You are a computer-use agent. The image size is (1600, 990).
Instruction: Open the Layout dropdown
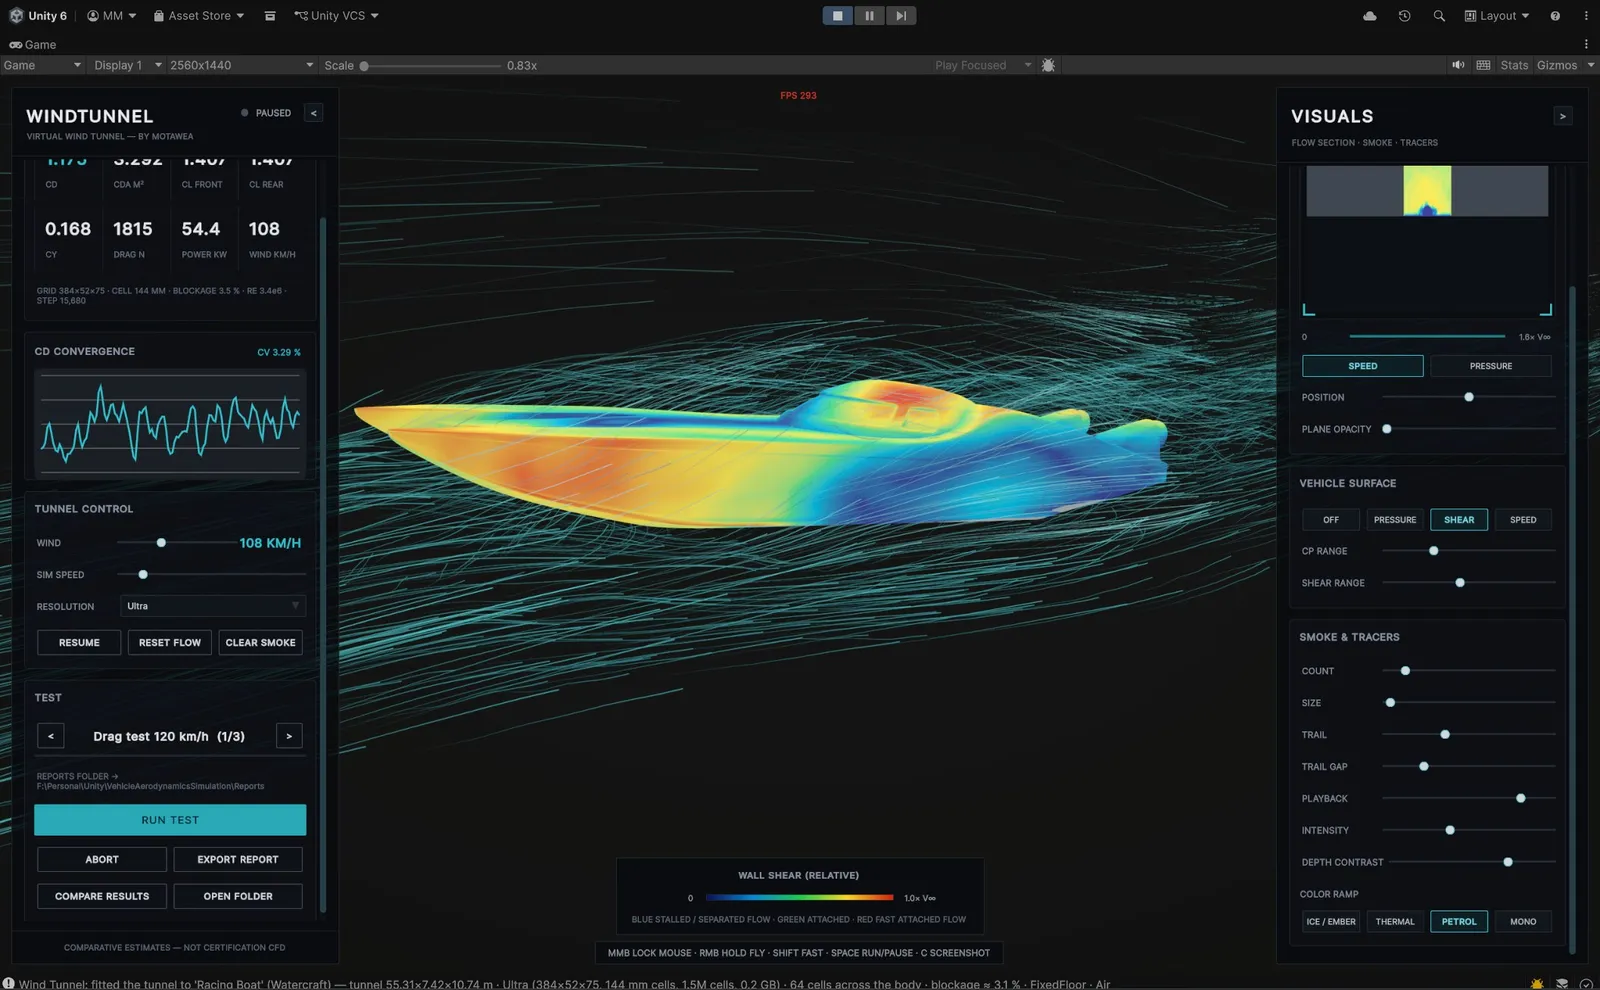pyautogui.click(x=1496, y=16)
